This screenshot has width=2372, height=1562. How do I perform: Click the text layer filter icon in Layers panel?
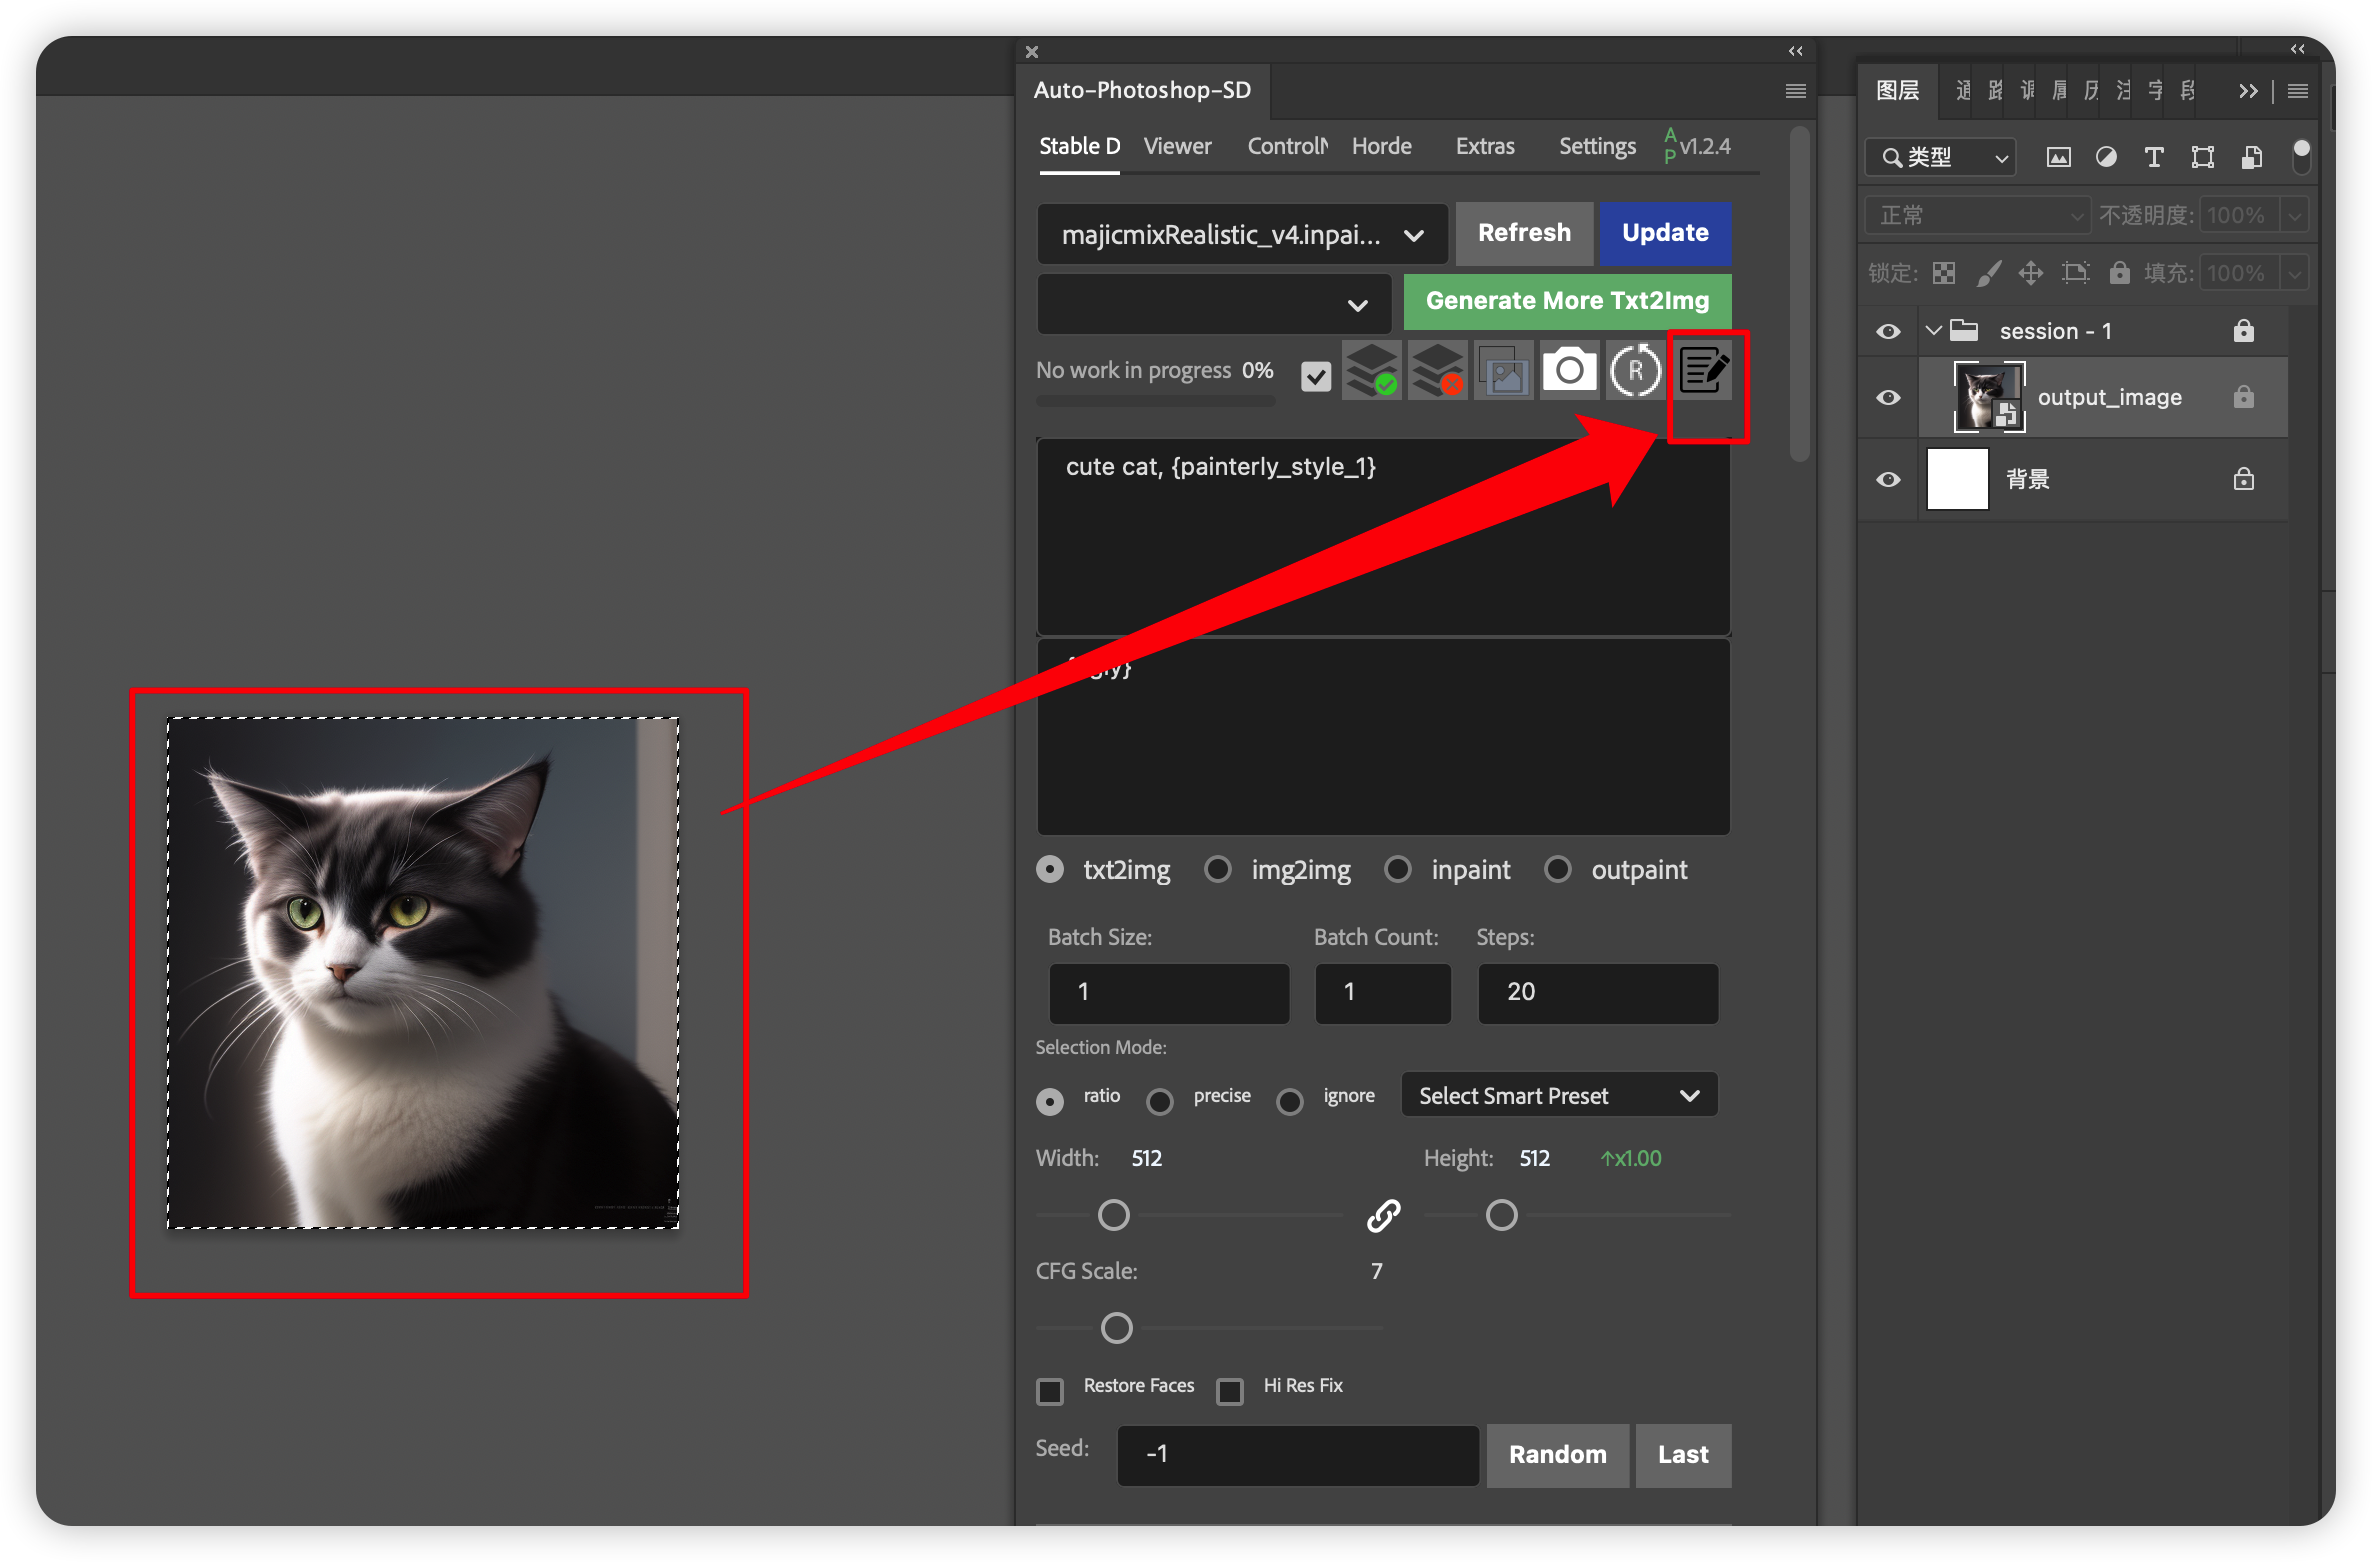tap(2154, 157)
